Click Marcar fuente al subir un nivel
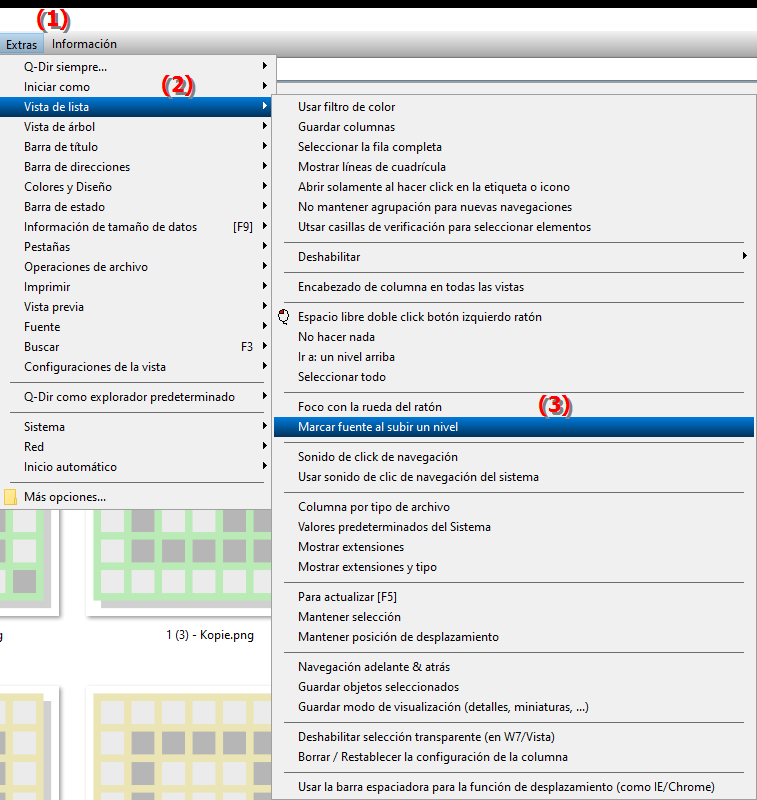The height and width of the screenshot is (800, 757). tap(514, 427)
